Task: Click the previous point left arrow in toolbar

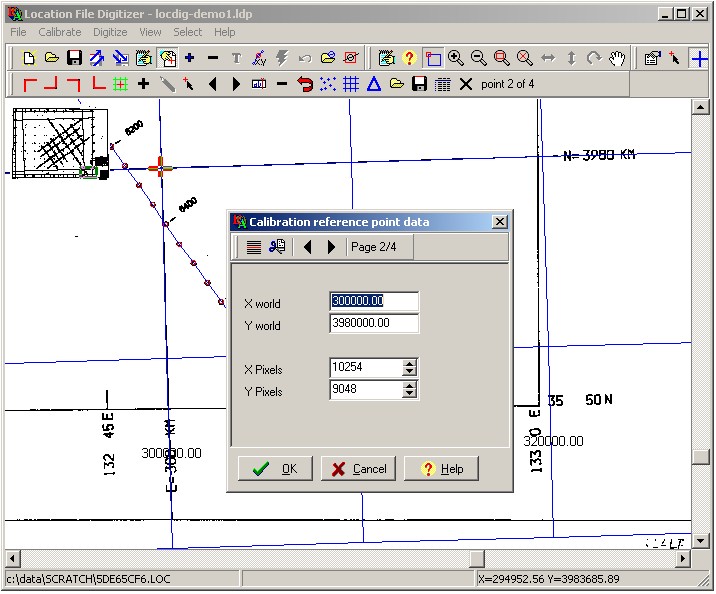Action: 213,84
